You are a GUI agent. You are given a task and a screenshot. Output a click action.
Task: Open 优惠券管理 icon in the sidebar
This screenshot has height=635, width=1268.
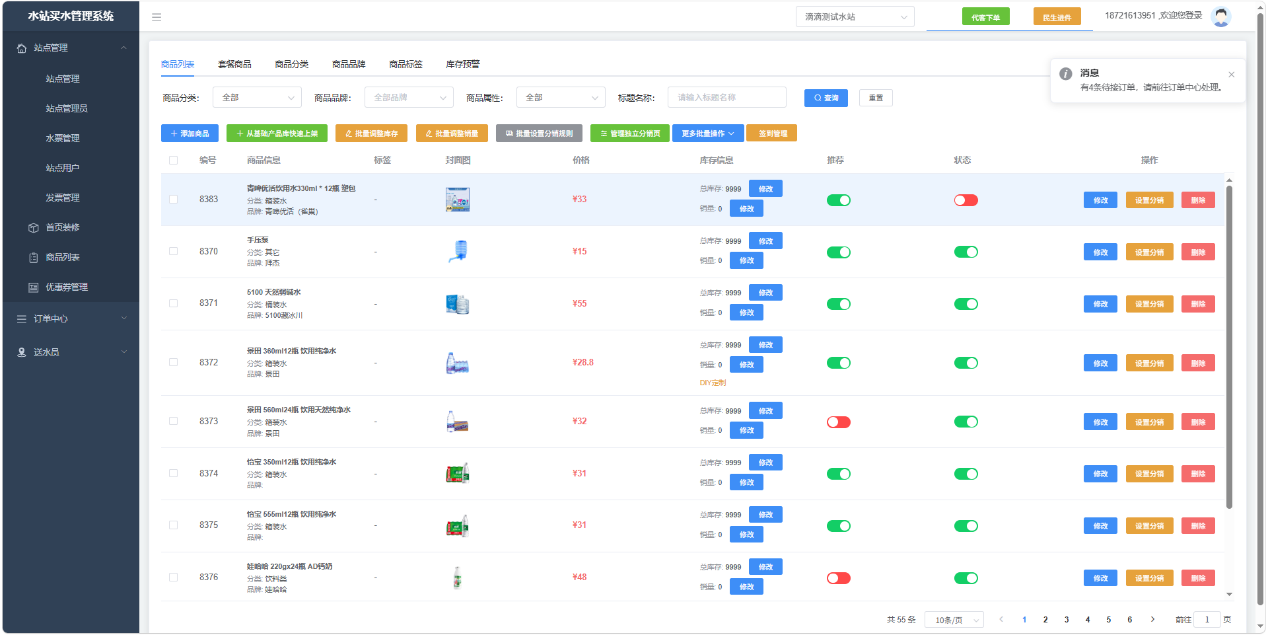33,287
